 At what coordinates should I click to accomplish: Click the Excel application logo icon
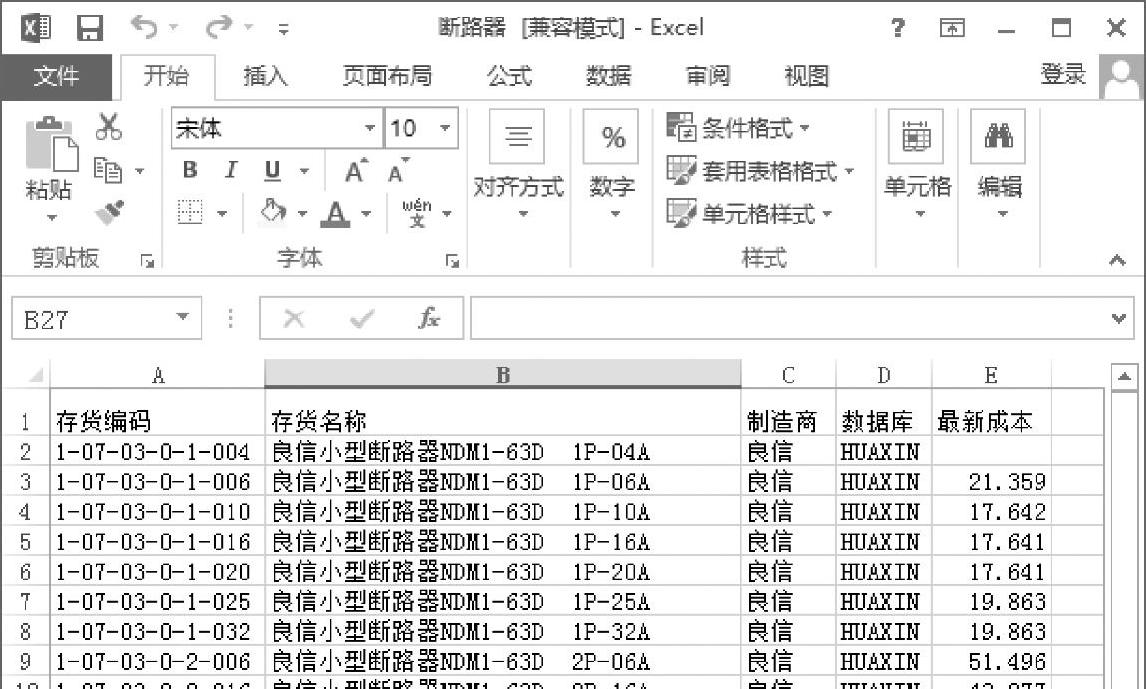click(35, 28)
